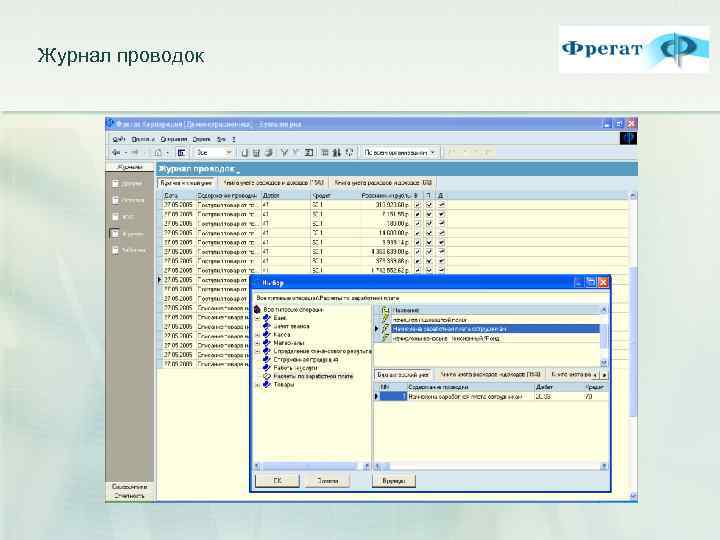
Task: Click the icon beside Работы и услуги
Action: coord(266,368)
